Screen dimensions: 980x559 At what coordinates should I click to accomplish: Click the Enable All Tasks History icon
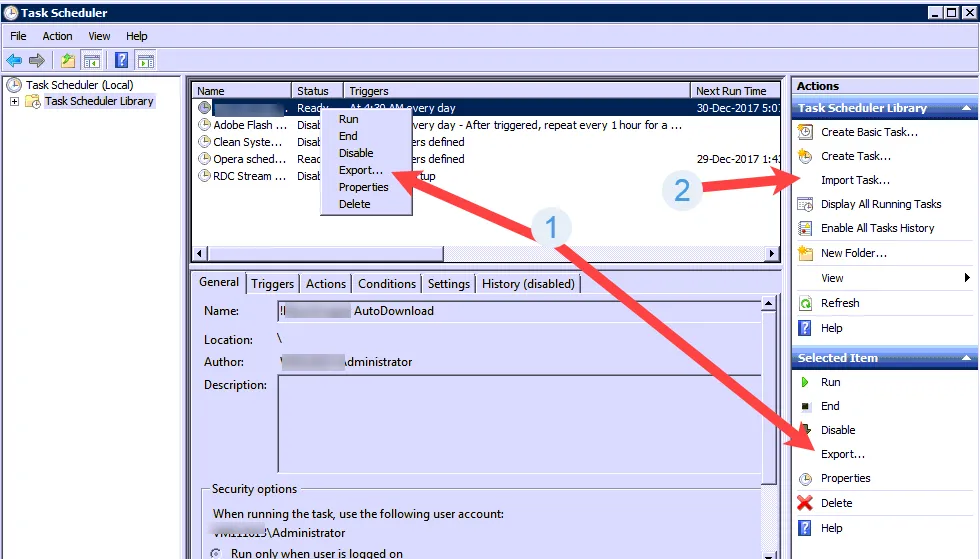coord(806,228)
